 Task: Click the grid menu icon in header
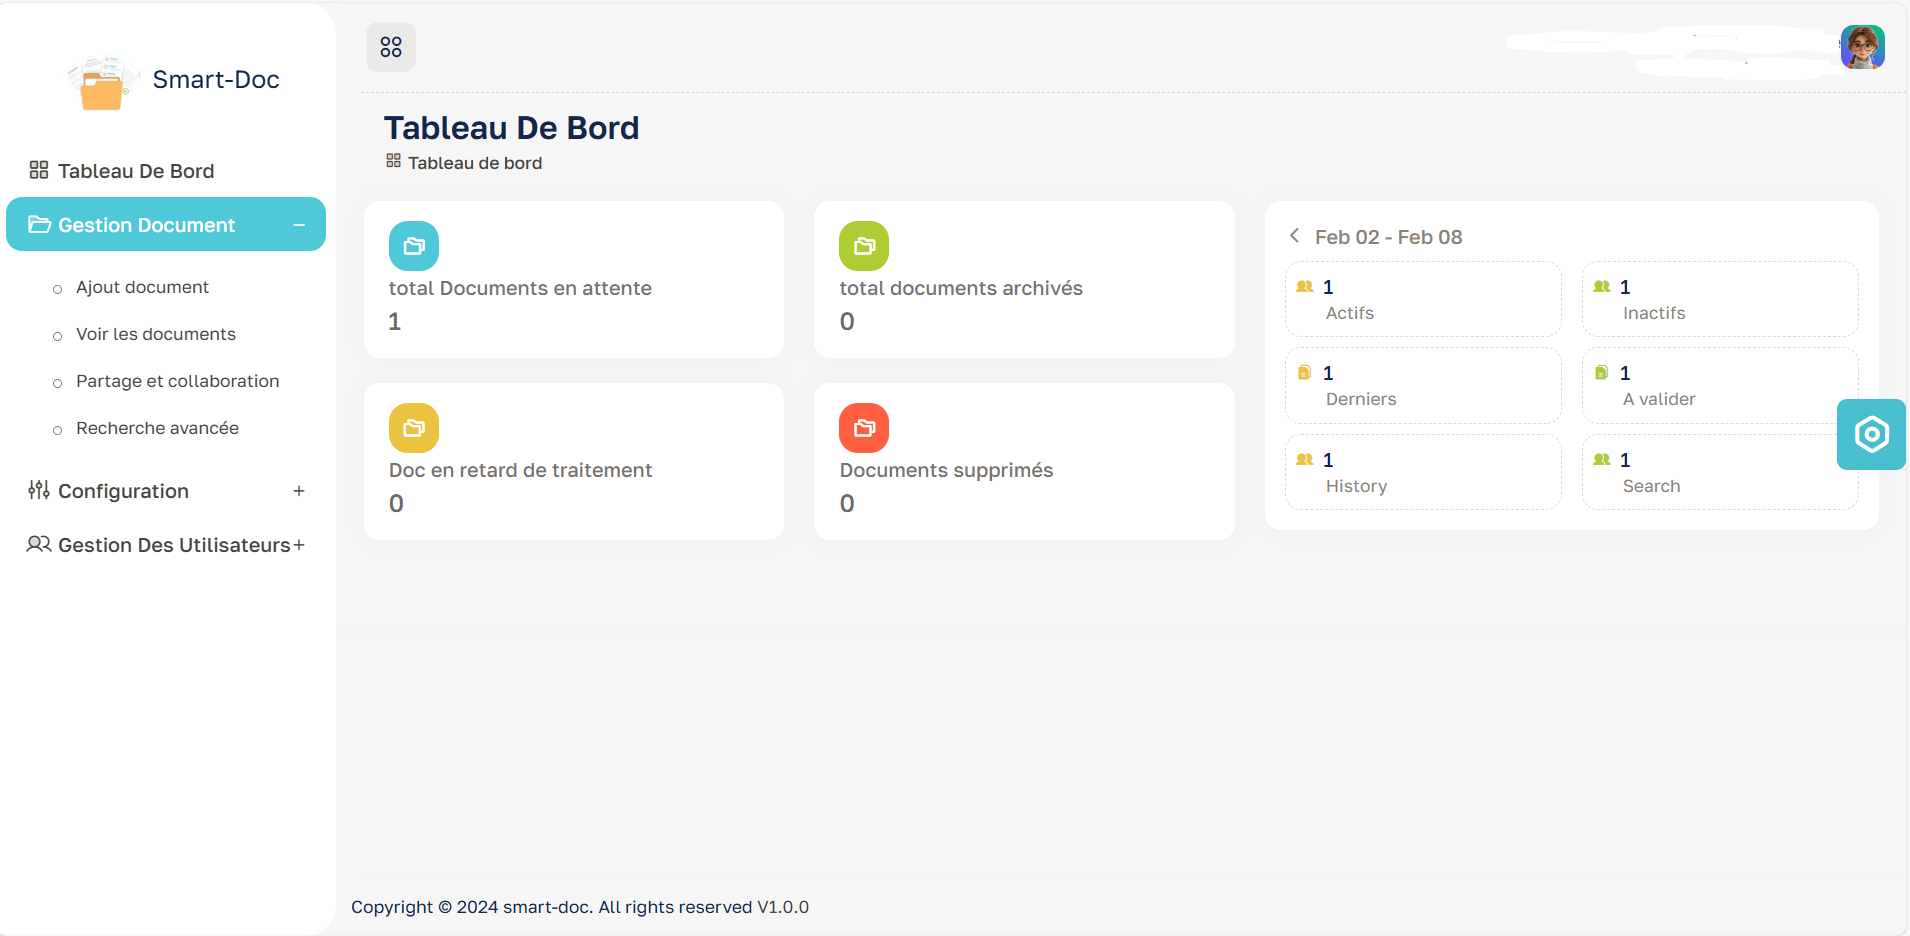click(391, 47)
